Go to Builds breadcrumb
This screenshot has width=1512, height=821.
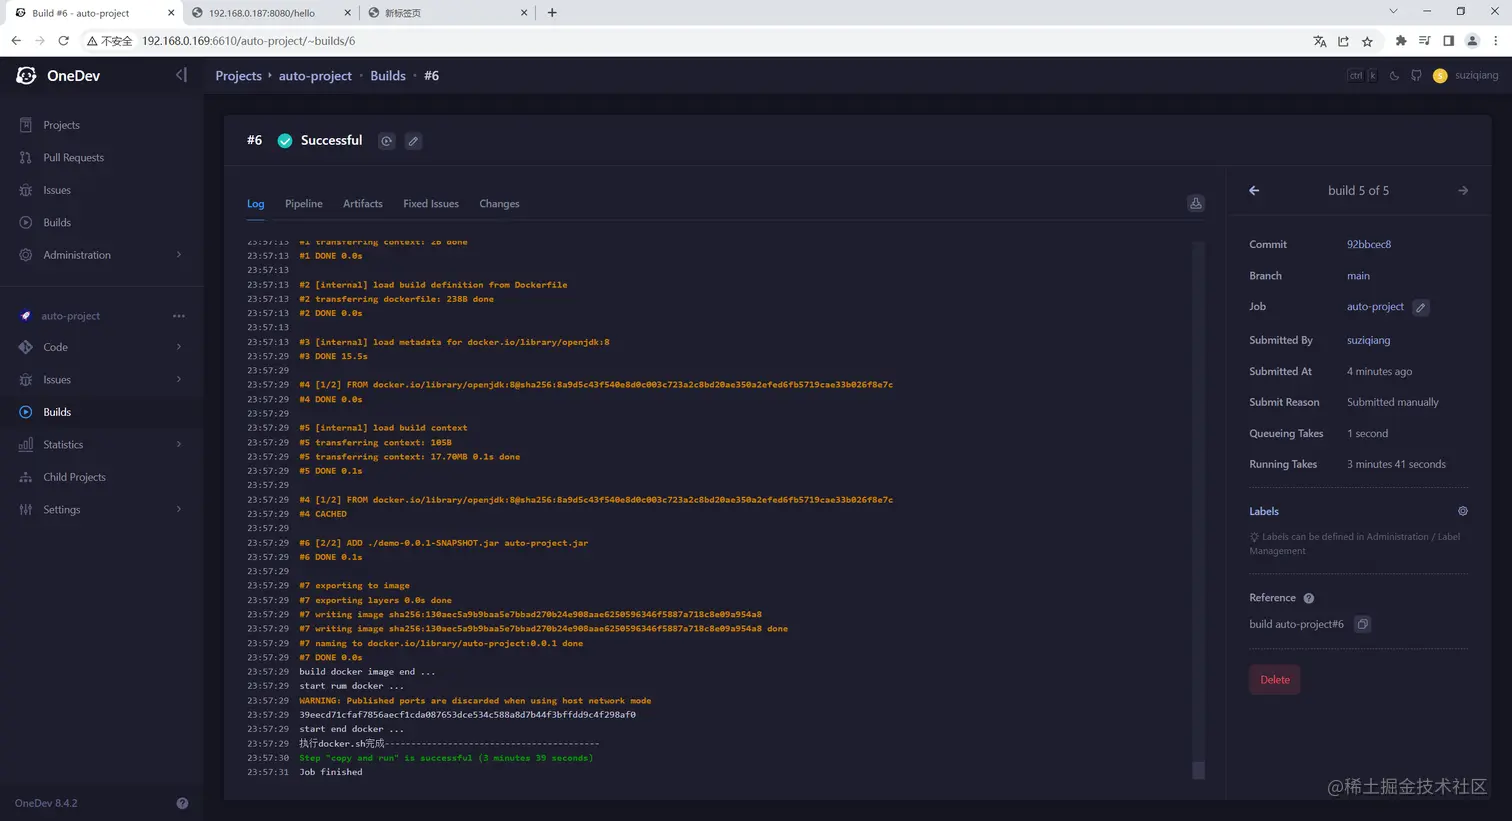(388, 76)
